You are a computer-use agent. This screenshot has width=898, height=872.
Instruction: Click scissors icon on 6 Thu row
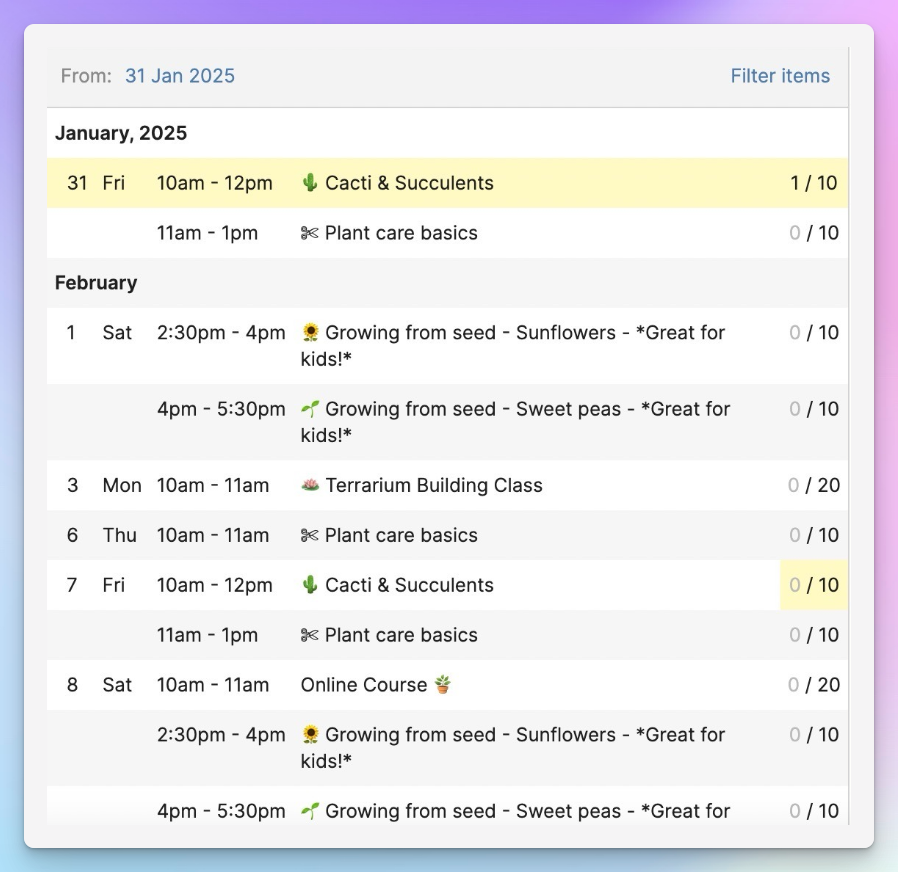pyautogui.click(x=309, y=535)
